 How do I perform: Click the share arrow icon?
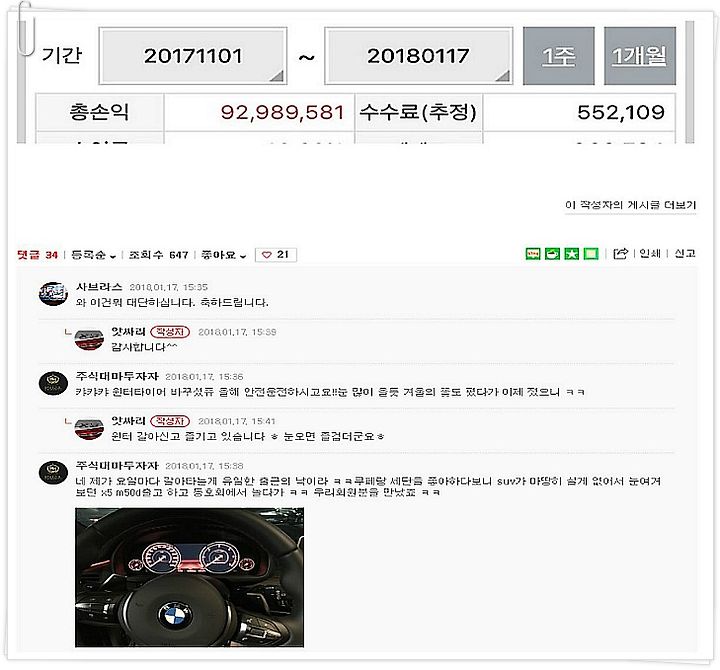pyautogui.click(x=620, y=253)
